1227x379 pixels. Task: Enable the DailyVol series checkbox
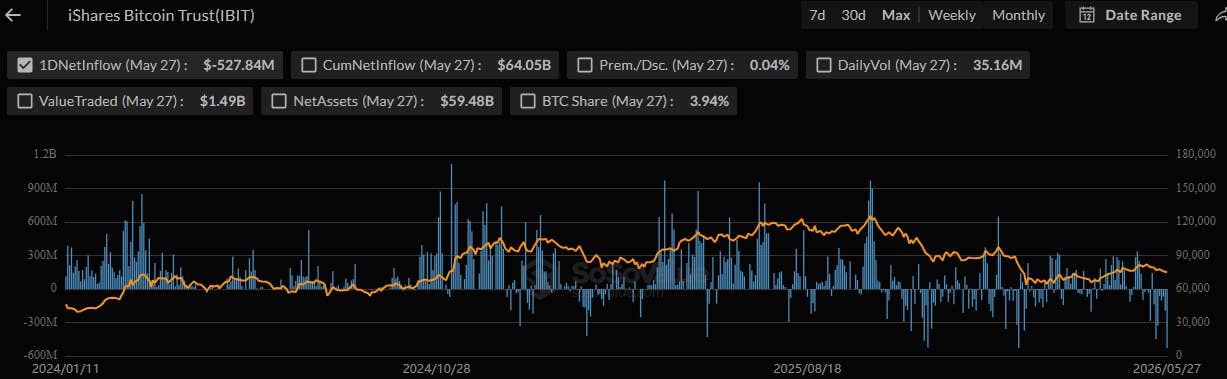824,65
